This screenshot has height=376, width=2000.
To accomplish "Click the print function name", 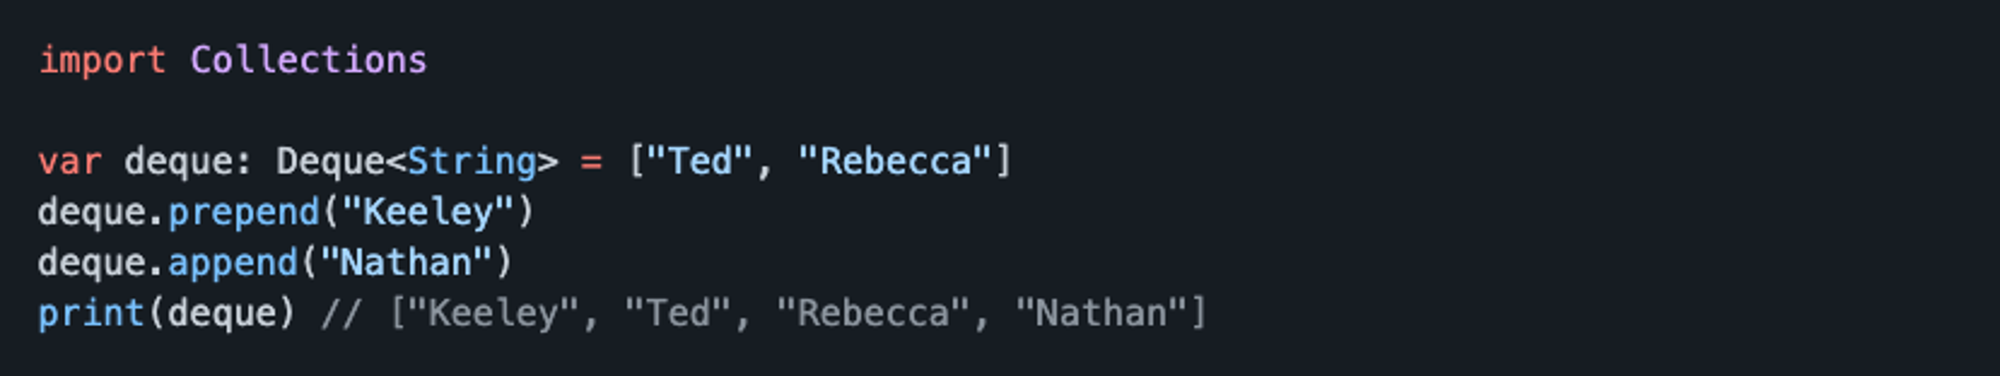I will [x=91, y=313].
